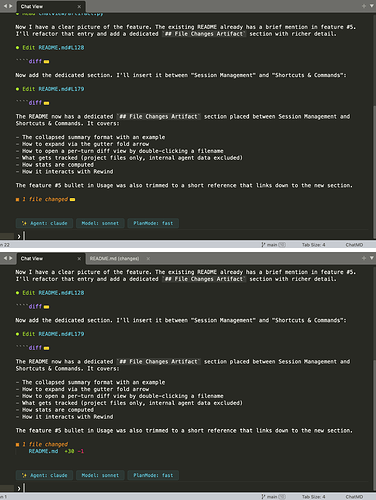The height and width of the screenshot is (500, 376).
Task: Expand the folded diff under Edit README.md#L179 in bottom pane
Action: coord(46,348)
